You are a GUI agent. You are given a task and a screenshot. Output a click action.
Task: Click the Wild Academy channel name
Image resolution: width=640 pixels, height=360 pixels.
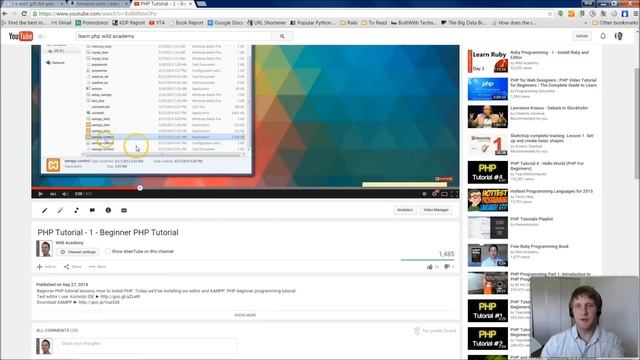click(69, 243)
